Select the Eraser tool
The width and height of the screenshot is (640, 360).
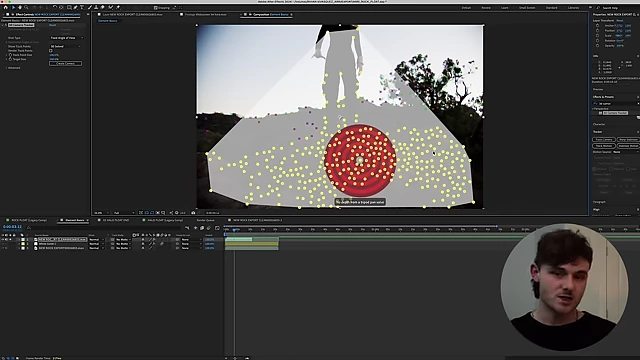tap(102, 7)
